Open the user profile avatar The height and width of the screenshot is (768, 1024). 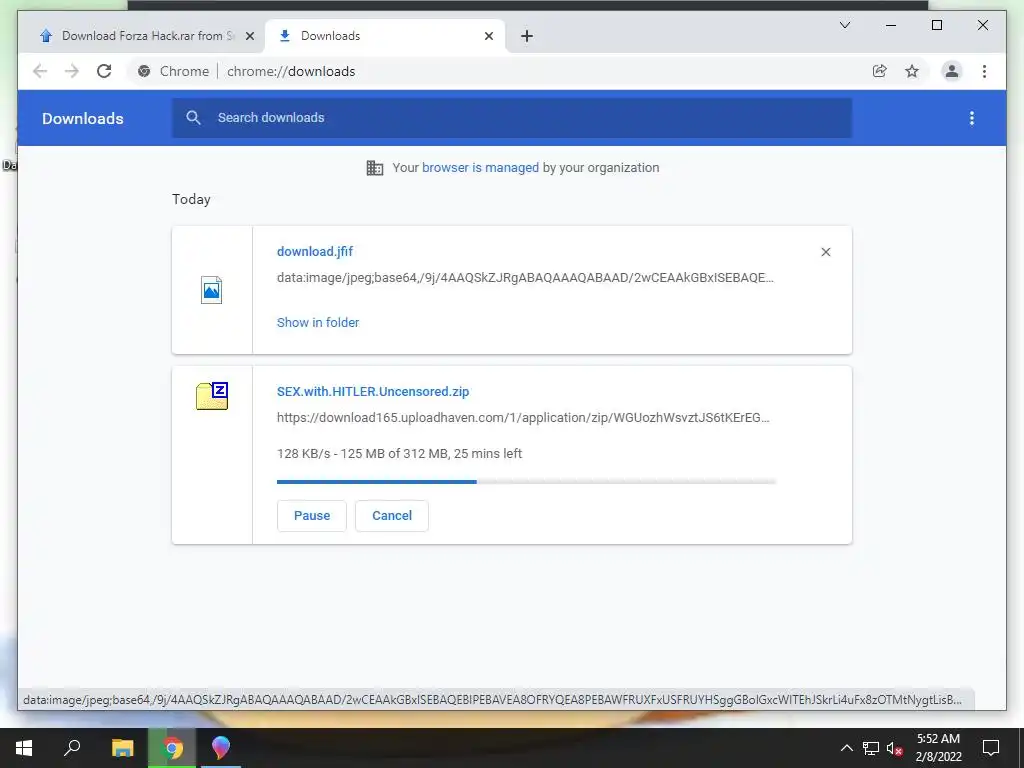coord(952,71)
